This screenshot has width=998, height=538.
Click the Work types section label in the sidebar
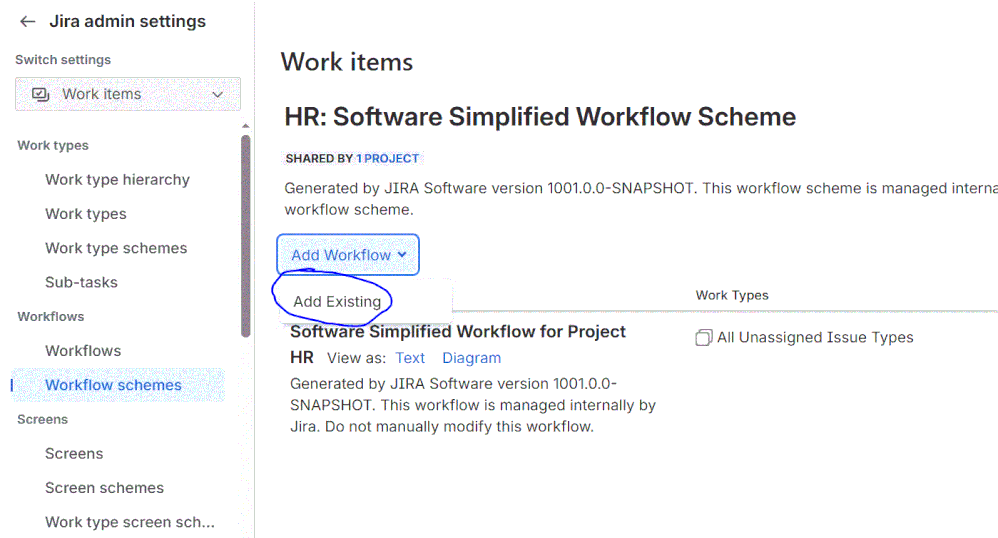pos(53,146)
